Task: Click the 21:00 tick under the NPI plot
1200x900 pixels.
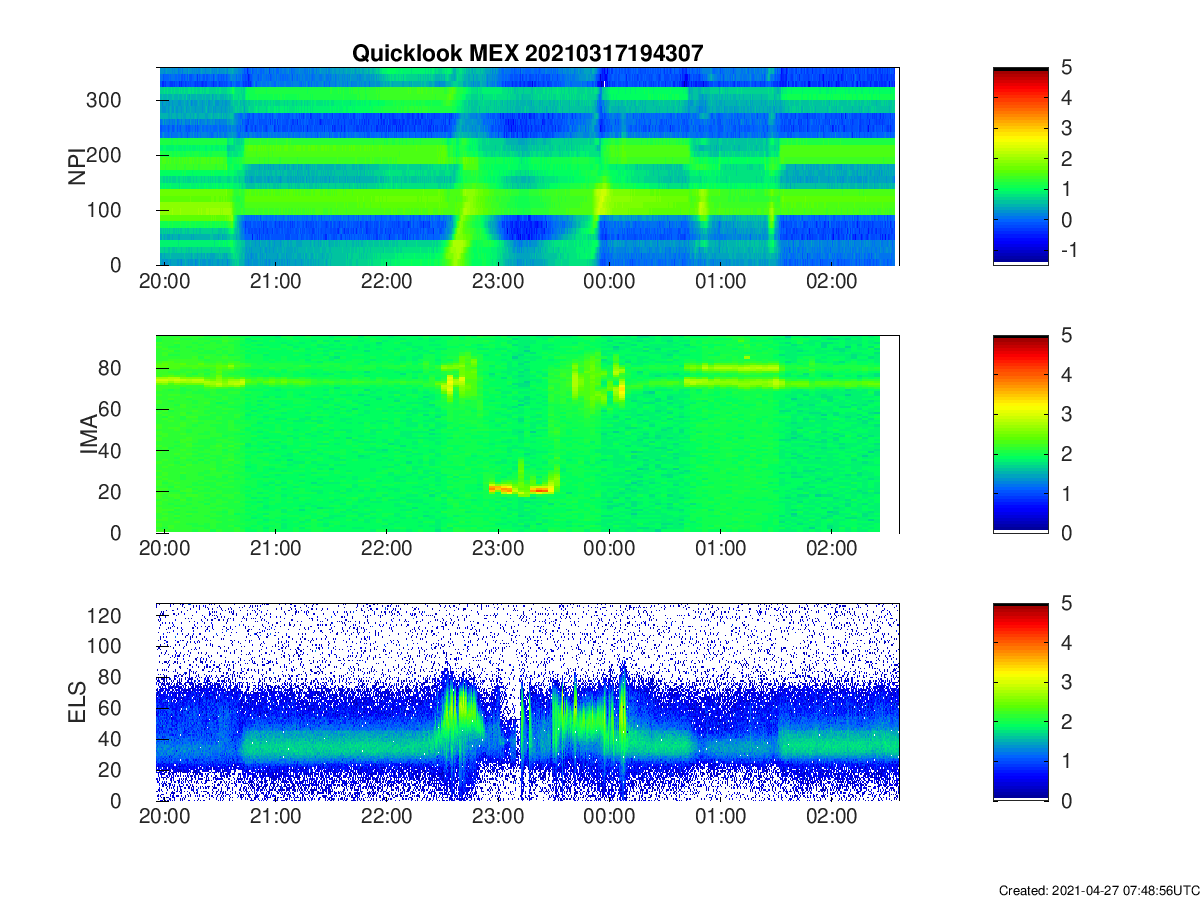Action: point(276,281)
